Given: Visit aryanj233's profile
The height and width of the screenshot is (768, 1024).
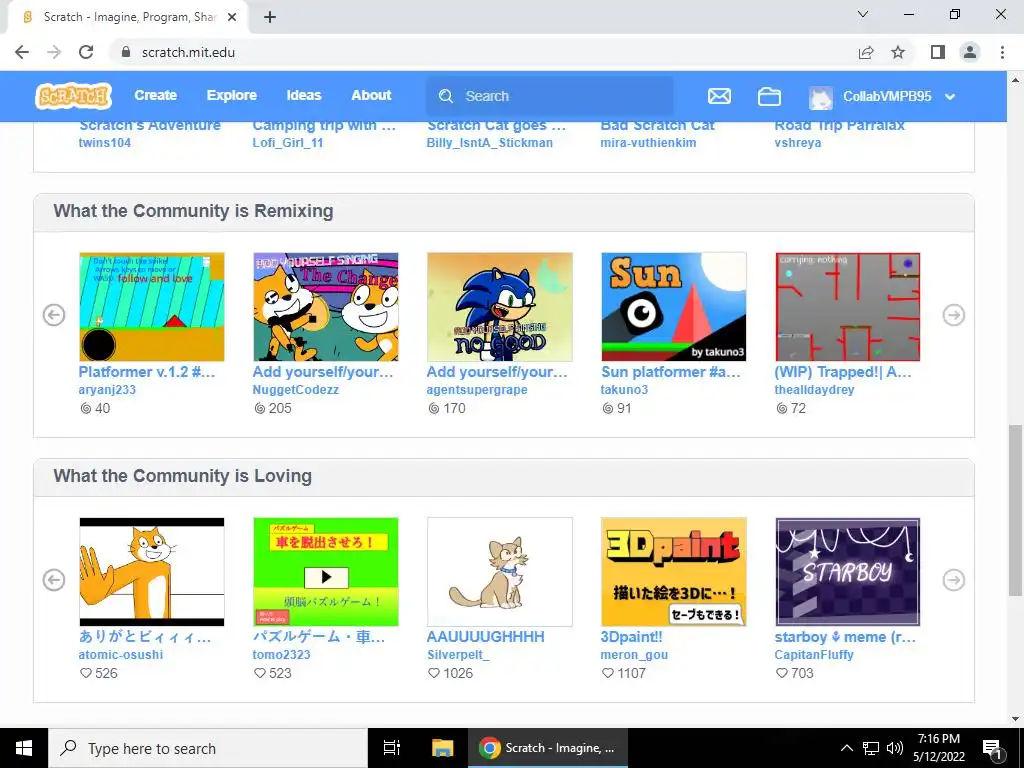Looking at the screenshot, I should coord(107,390).
